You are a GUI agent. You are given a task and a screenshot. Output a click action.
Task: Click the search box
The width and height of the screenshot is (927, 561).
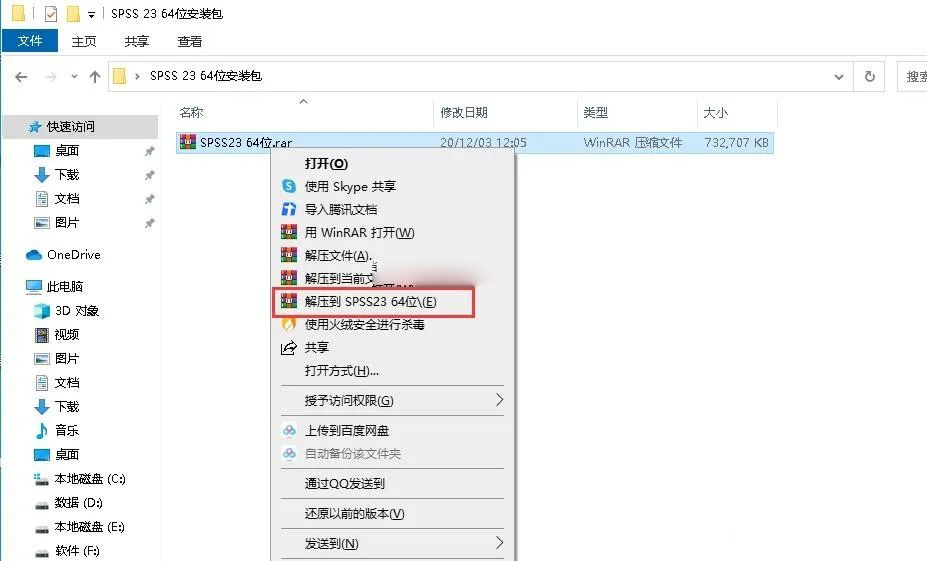(x=912, y=76)
